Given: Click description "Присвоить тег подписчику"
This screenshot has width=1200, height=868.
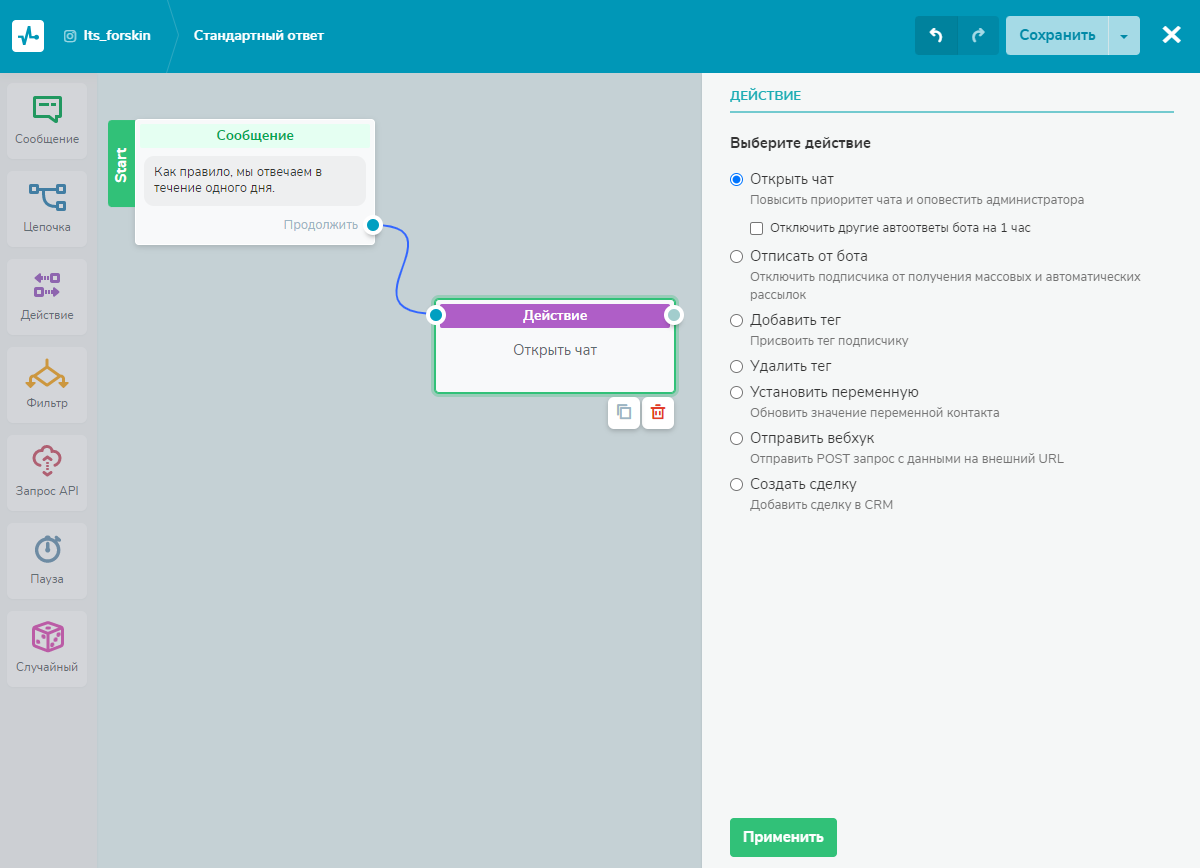Looking at the screenshot, I should [x=829, y=341].
